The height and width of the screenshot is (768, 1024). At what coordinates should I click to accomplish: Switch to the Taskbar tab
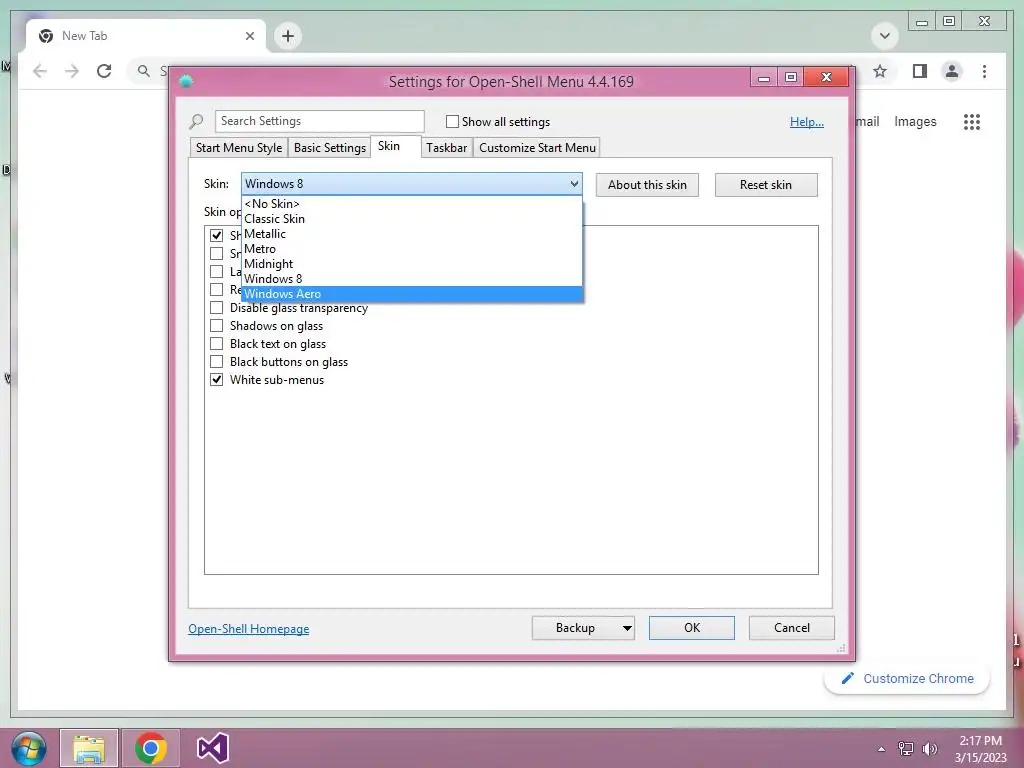[x=447, y=148]
